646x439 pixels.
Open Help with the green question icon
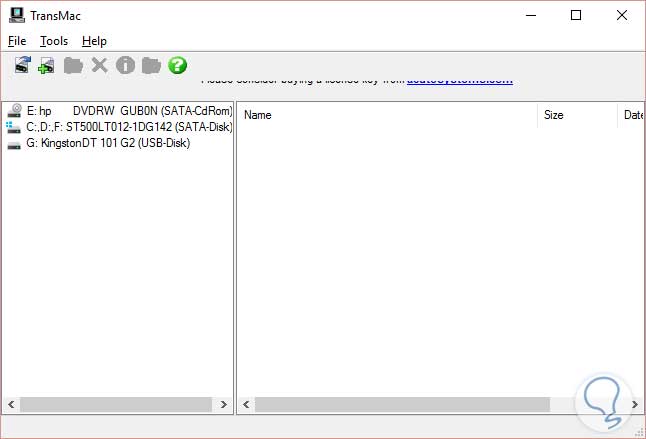click(x=178, y=65)
